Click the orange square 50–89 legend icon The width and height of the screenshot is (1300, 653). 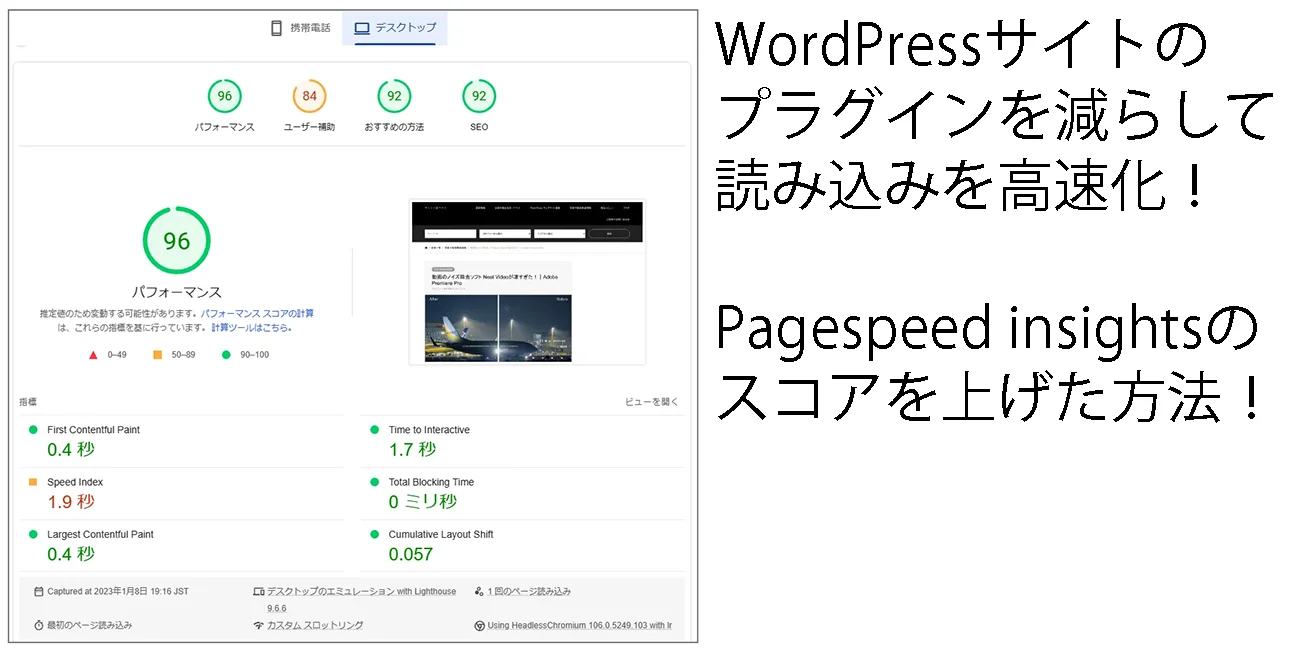click(x=157, y=355)
